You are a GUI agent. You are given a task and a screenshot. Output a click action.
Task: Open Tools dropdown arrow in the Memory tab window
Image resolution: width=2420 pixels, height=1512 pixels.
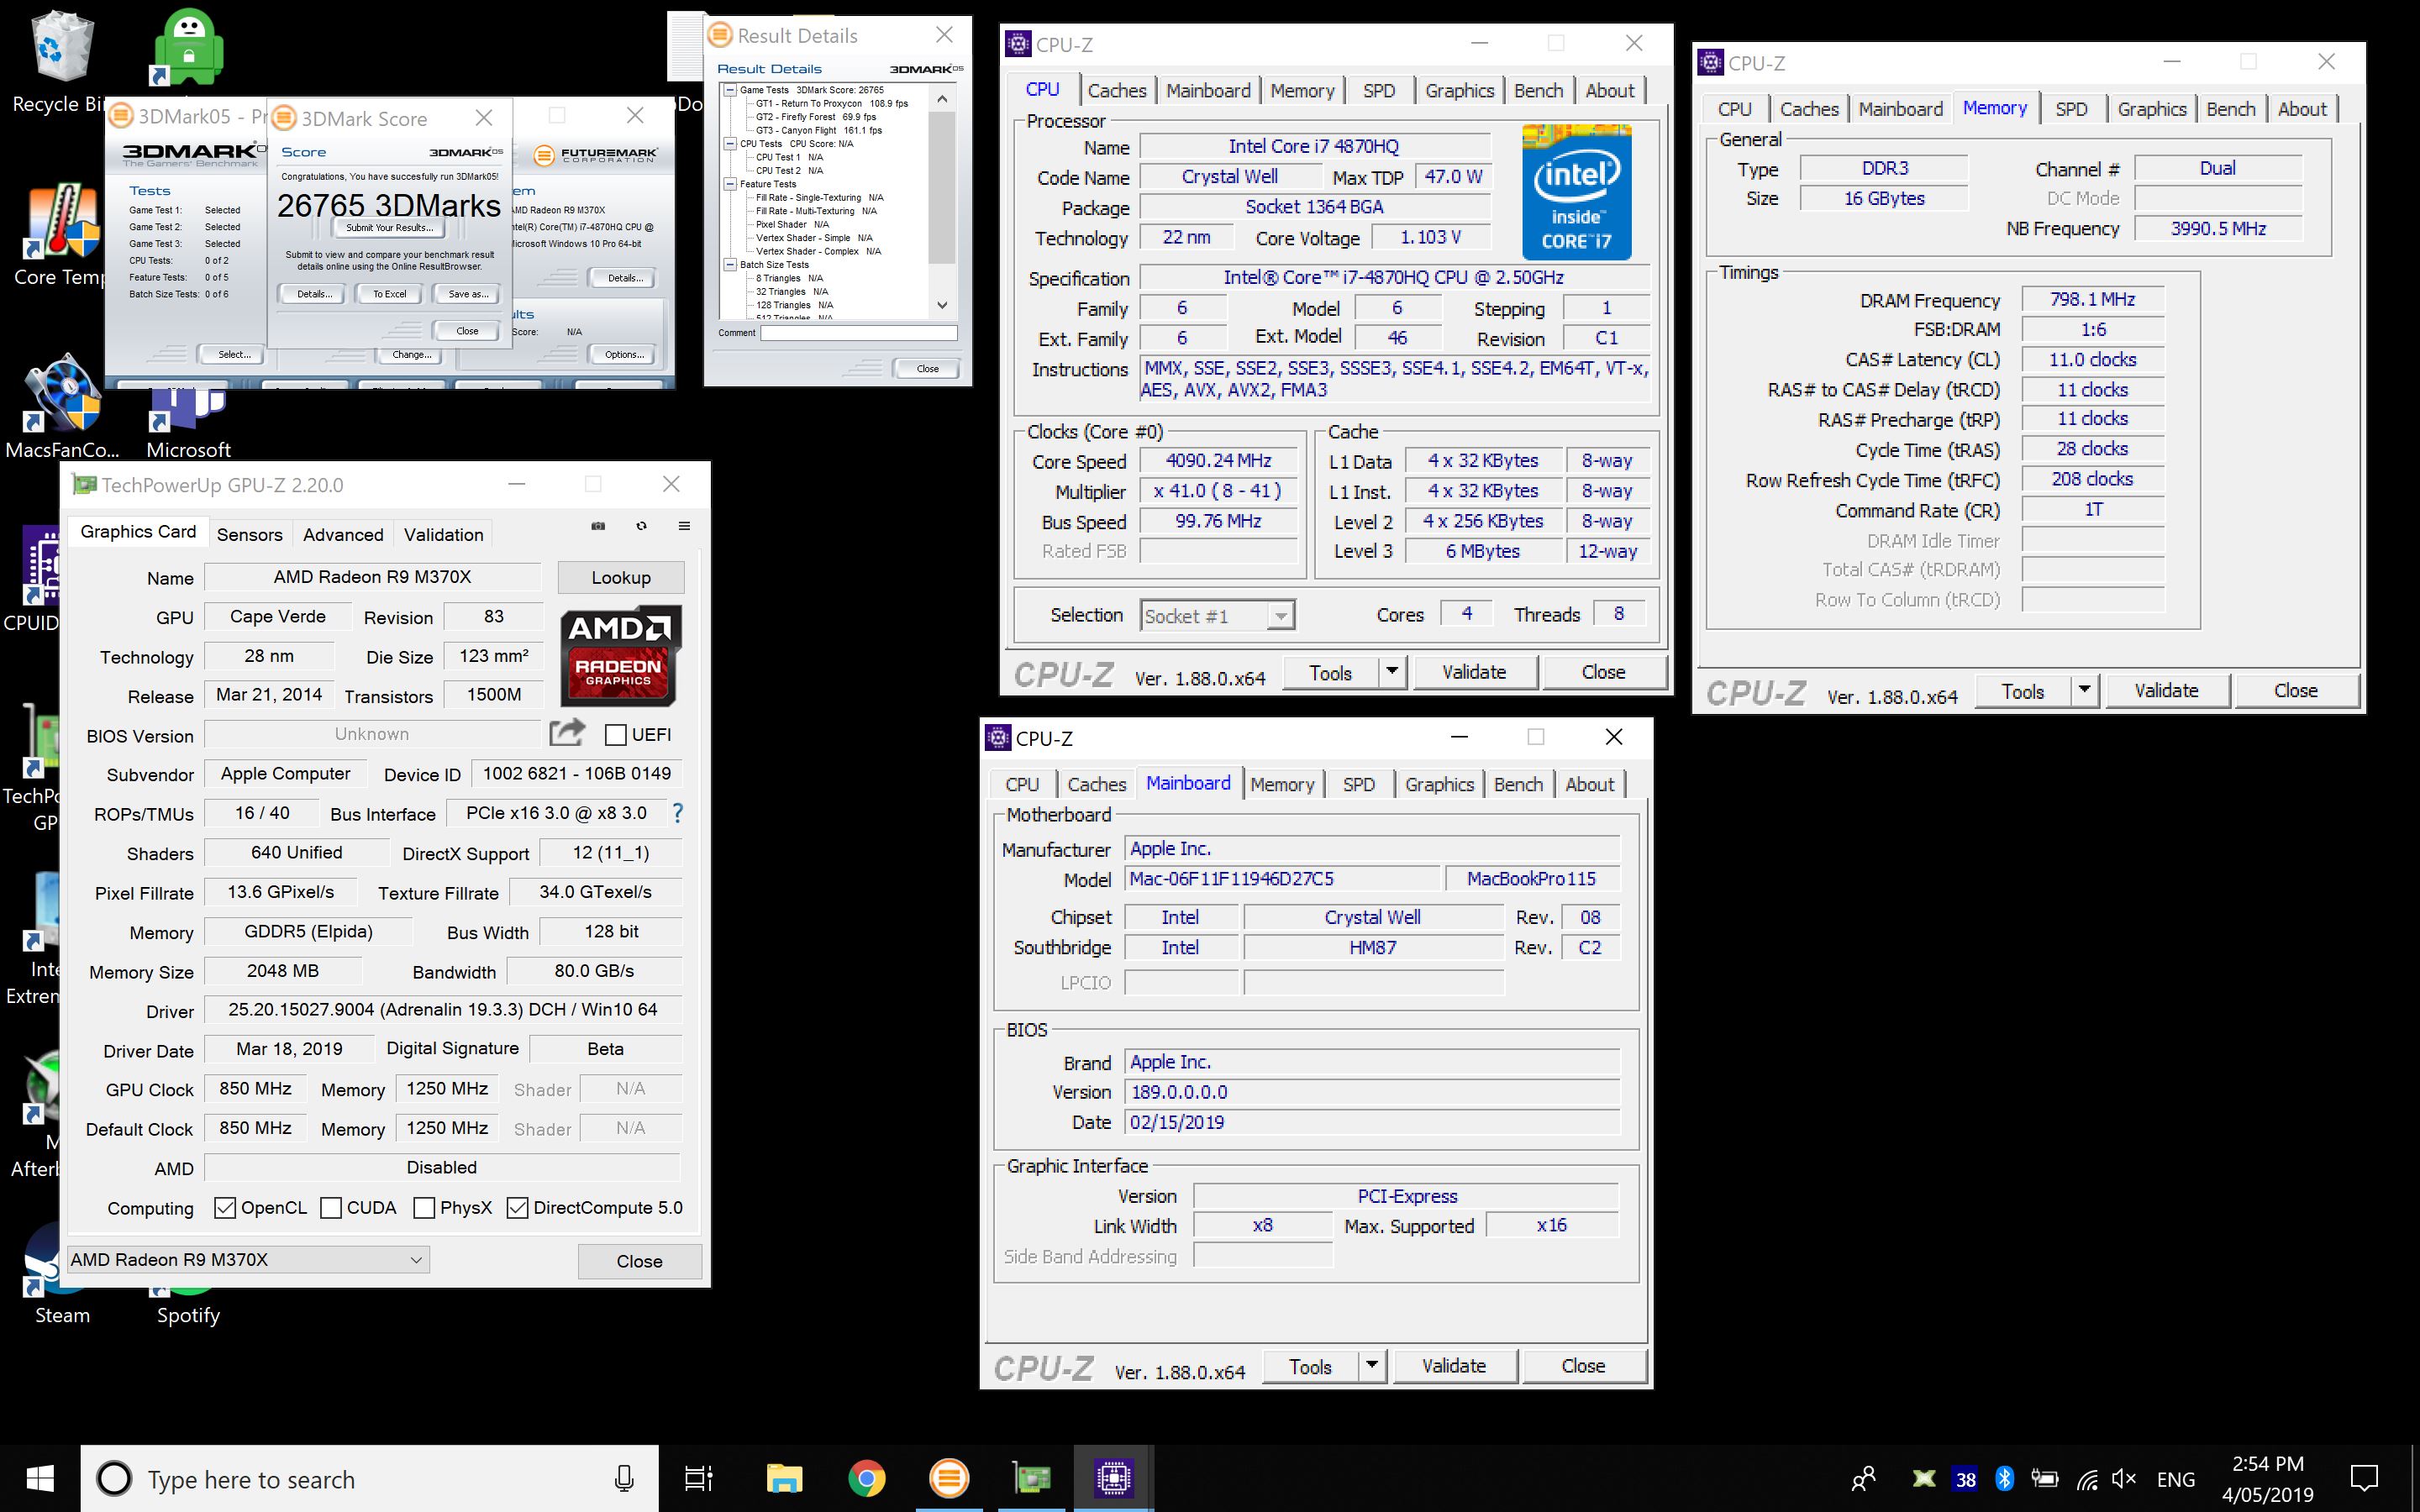point(2084,690)
